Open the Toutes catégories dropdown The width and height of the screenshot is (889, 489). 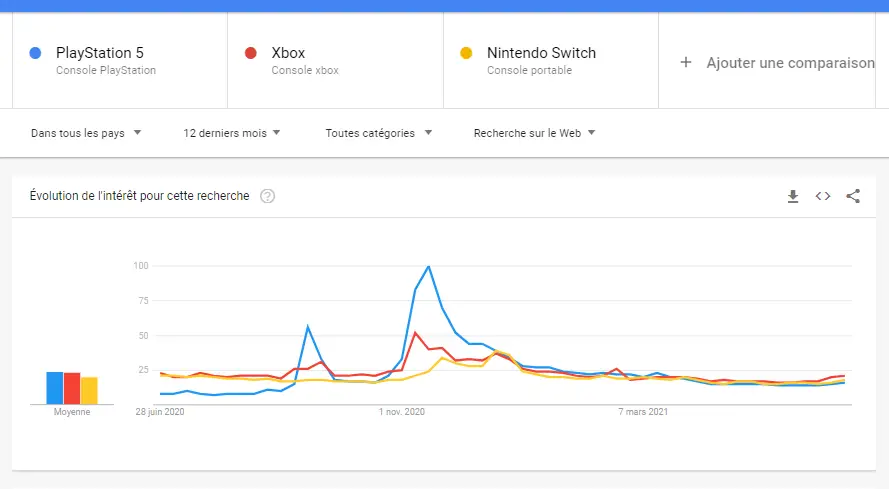click(x=378, y=133)
